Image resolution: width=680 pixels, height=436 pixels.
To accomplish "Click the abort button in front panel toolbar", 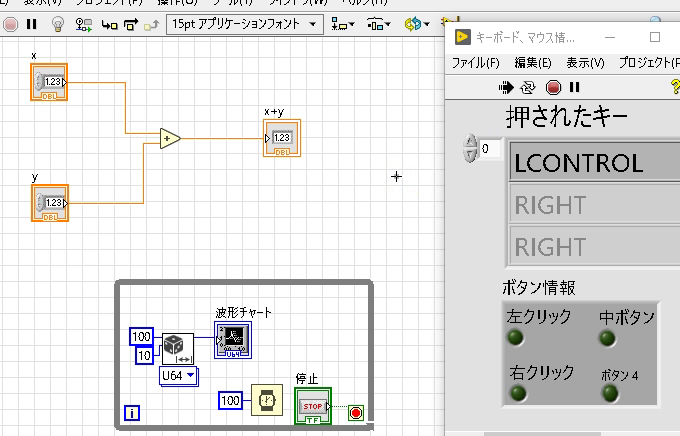I will (x=553, y=88).
